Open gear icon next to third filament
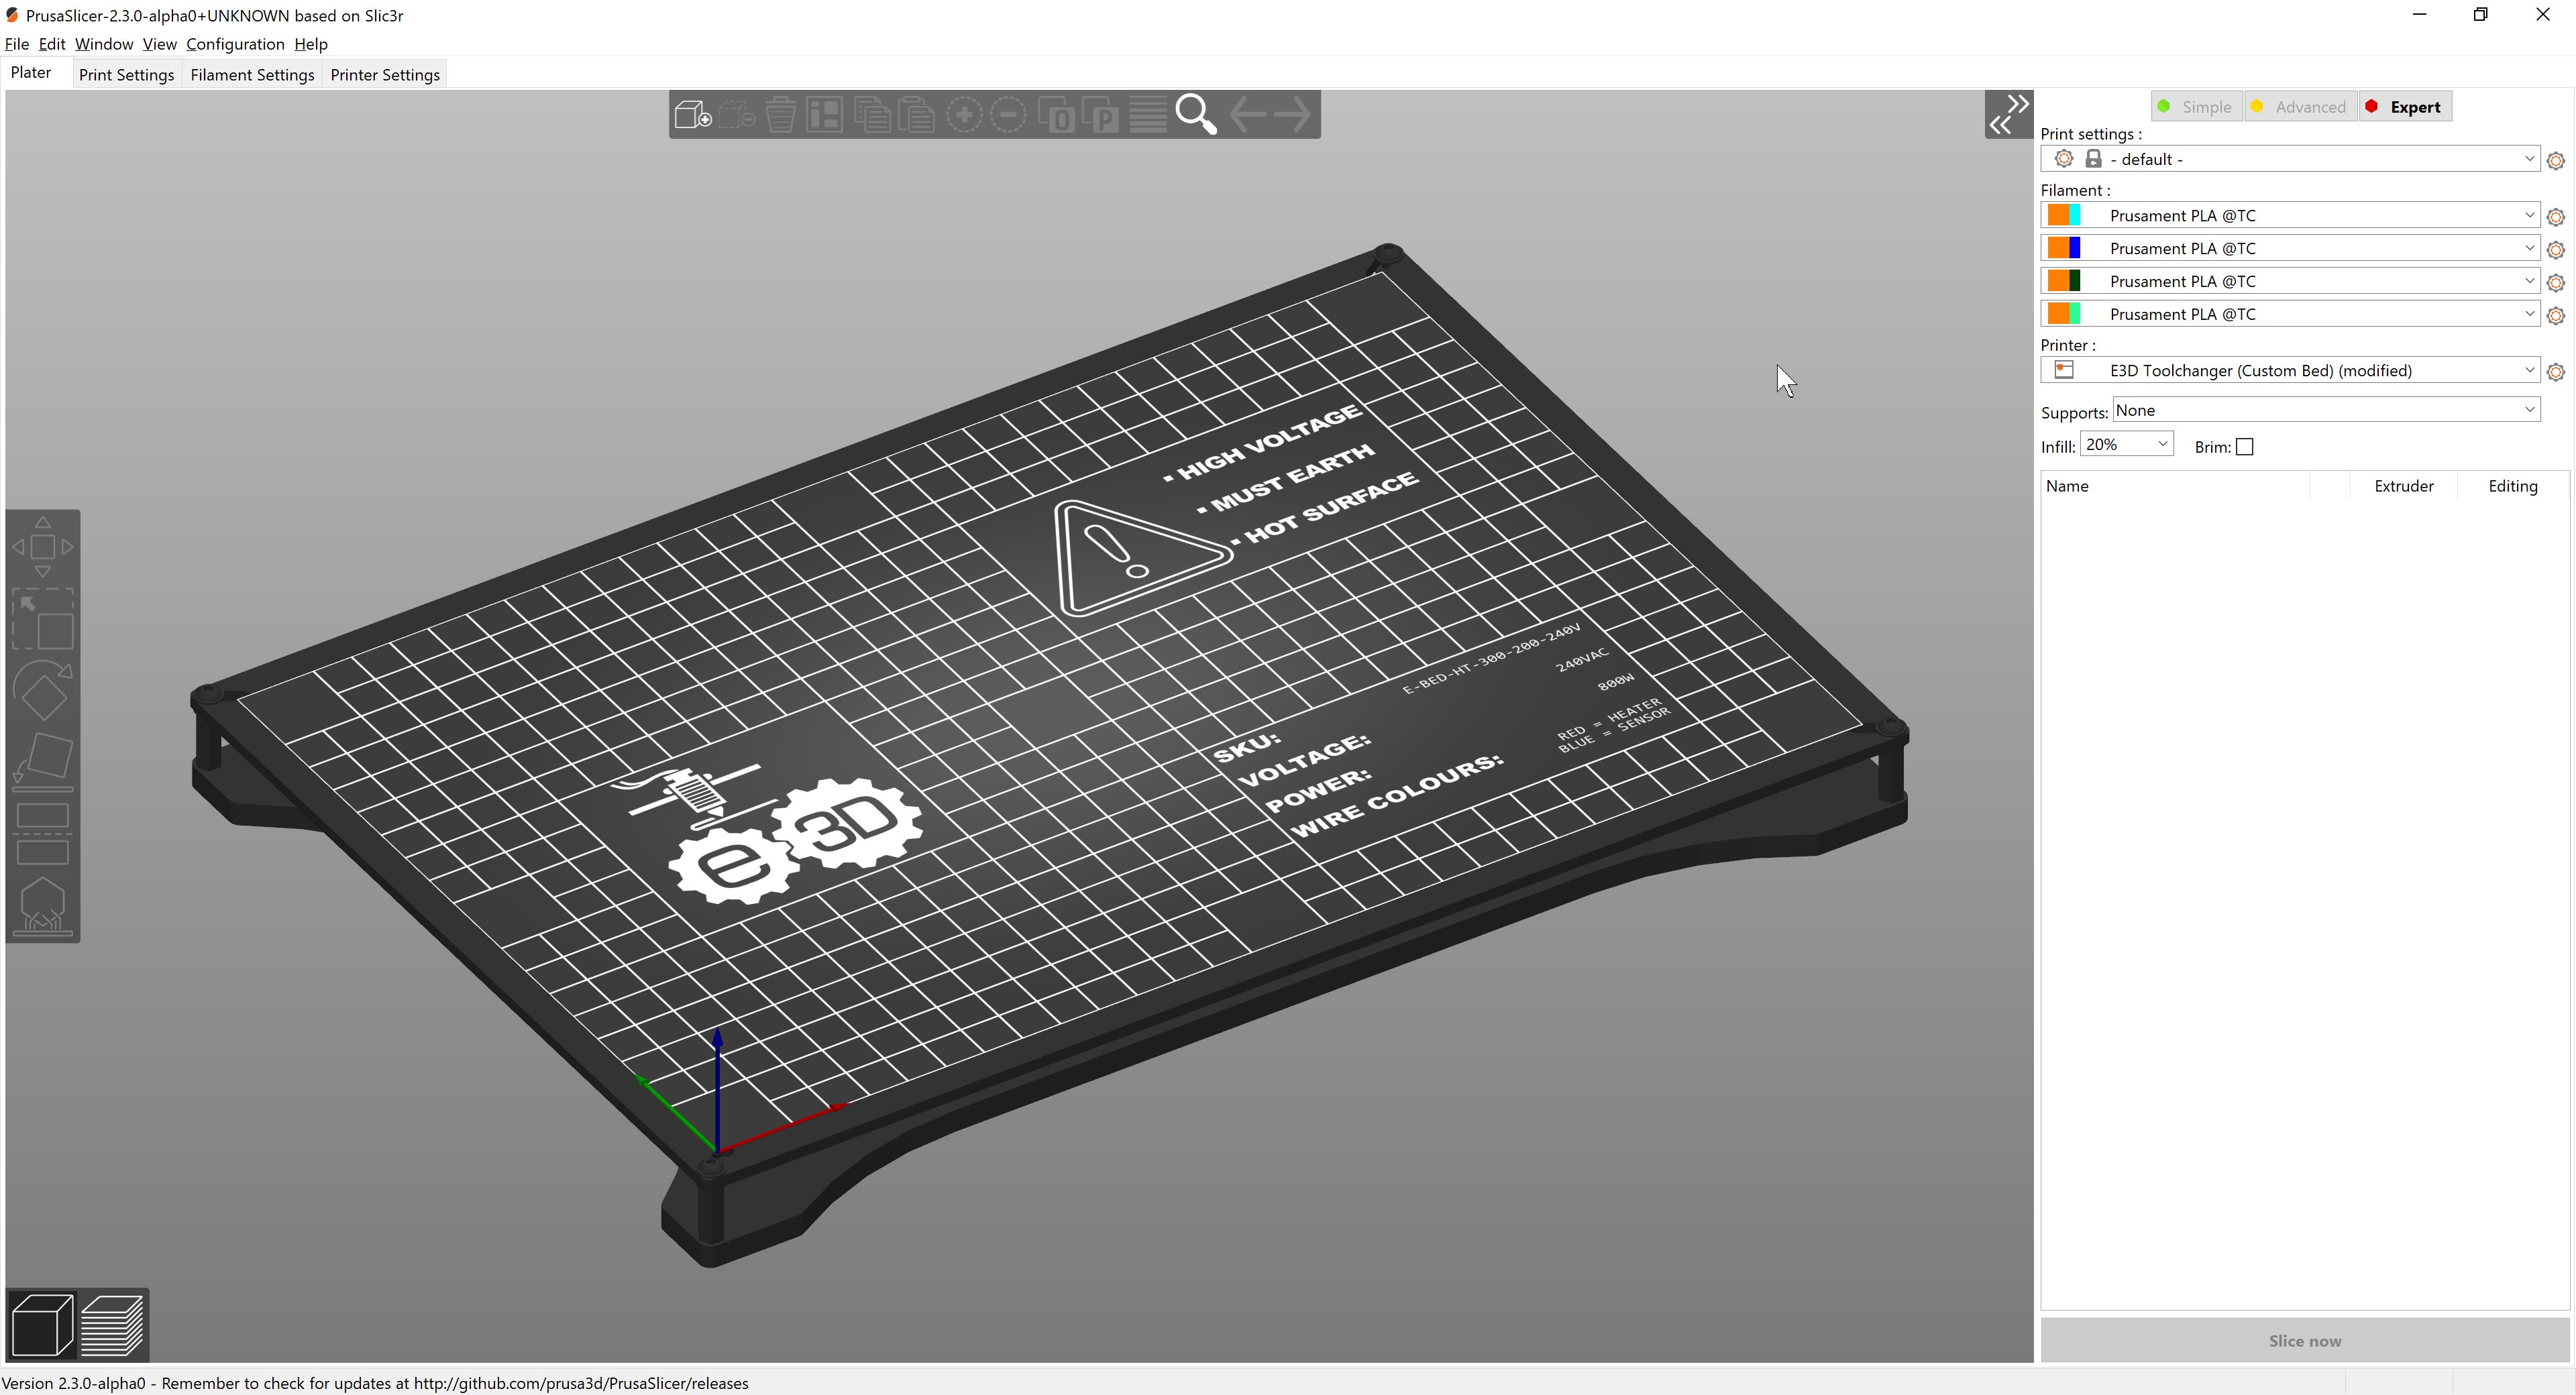The image size is (2576, 1395). 2556,283
